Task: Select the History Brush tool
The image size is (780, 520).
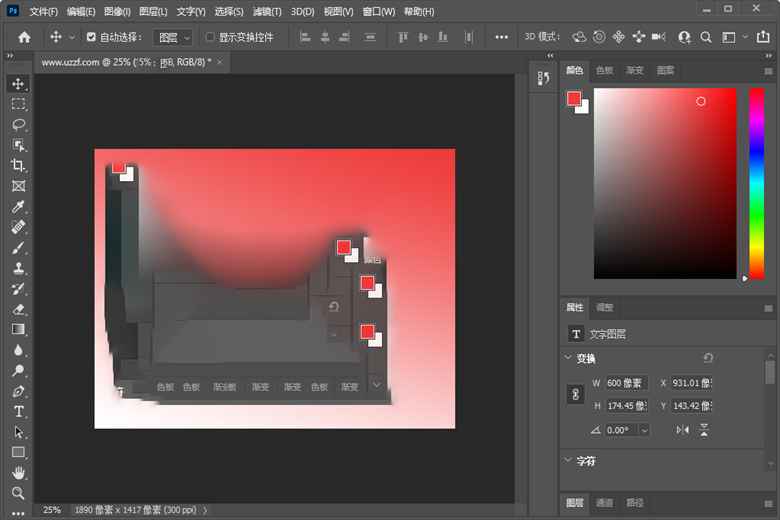Action: [x=18, y=289]
